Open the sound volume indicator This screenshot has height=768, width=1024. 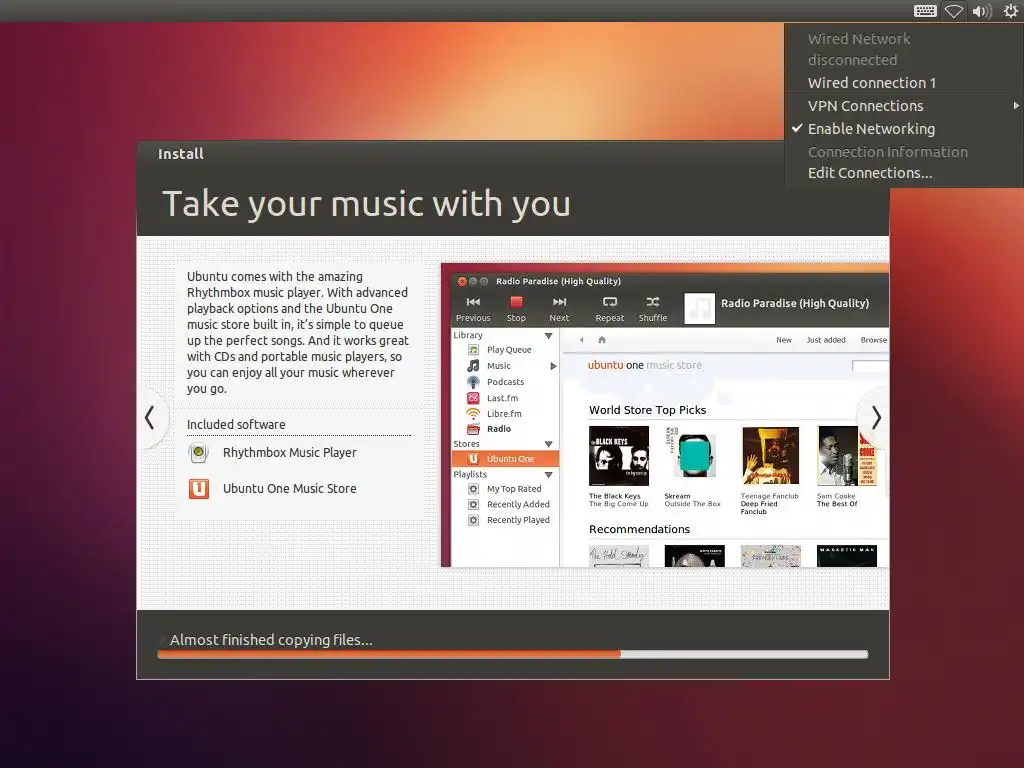point(982,11)
